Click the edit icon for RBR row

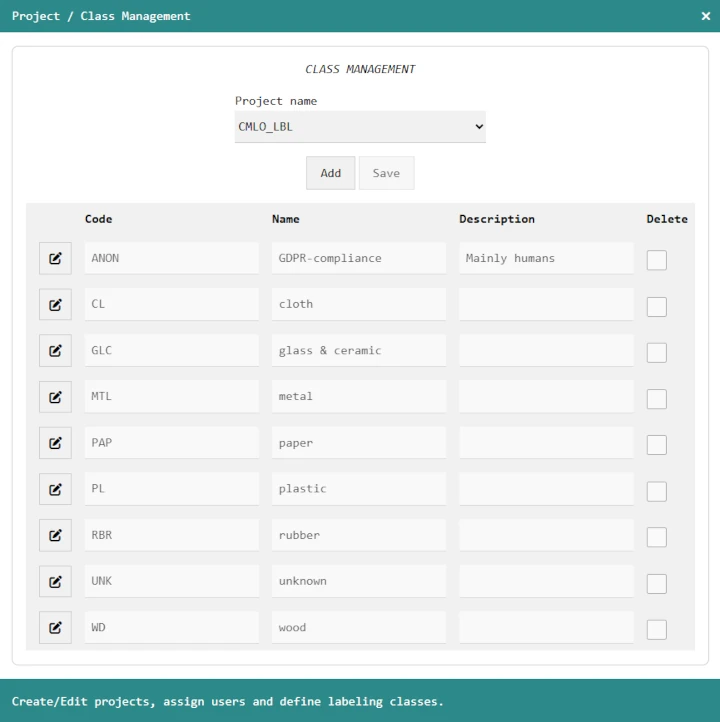coord(55,535)
